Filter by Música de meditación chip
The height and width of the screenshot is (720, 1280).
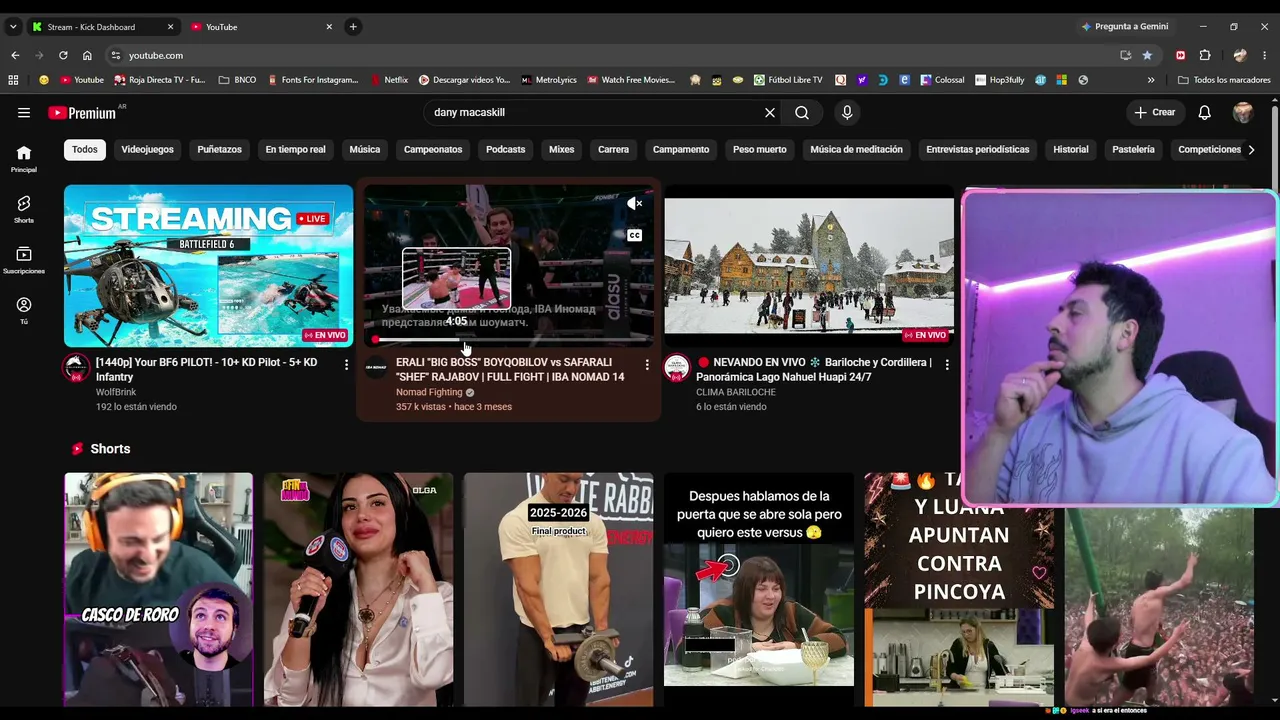[856, 150]
